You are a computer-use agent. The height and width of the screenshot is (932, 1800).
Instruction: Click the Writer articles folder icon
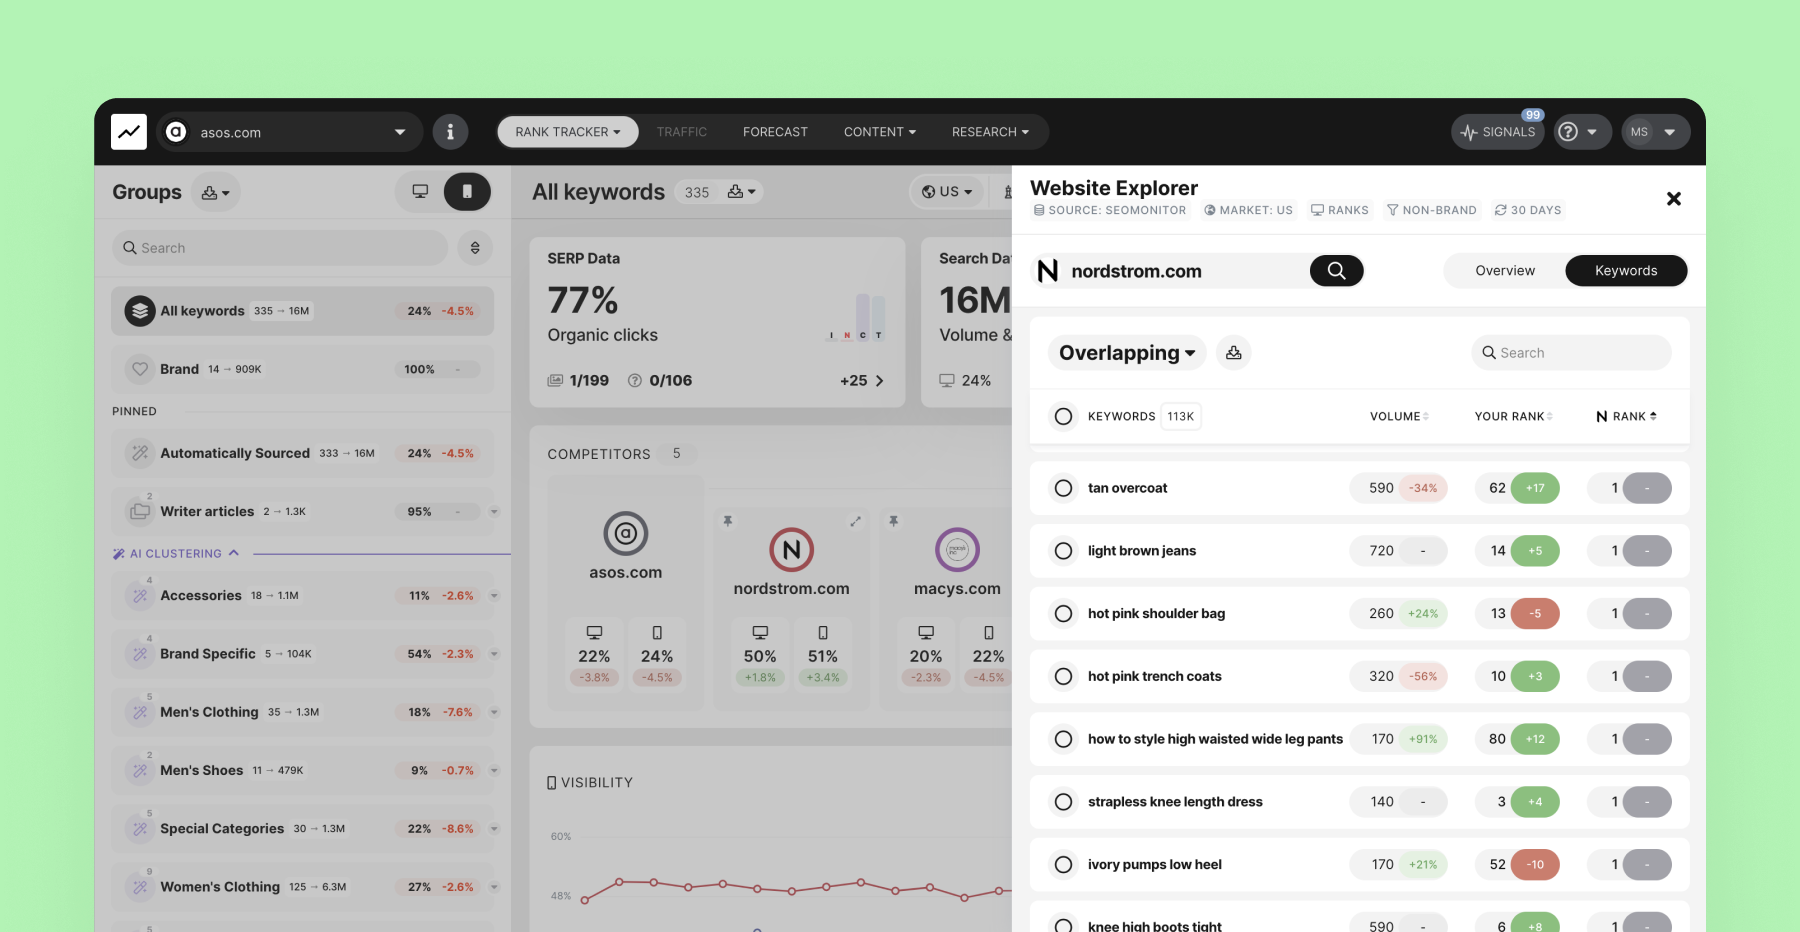click(140, 511)
